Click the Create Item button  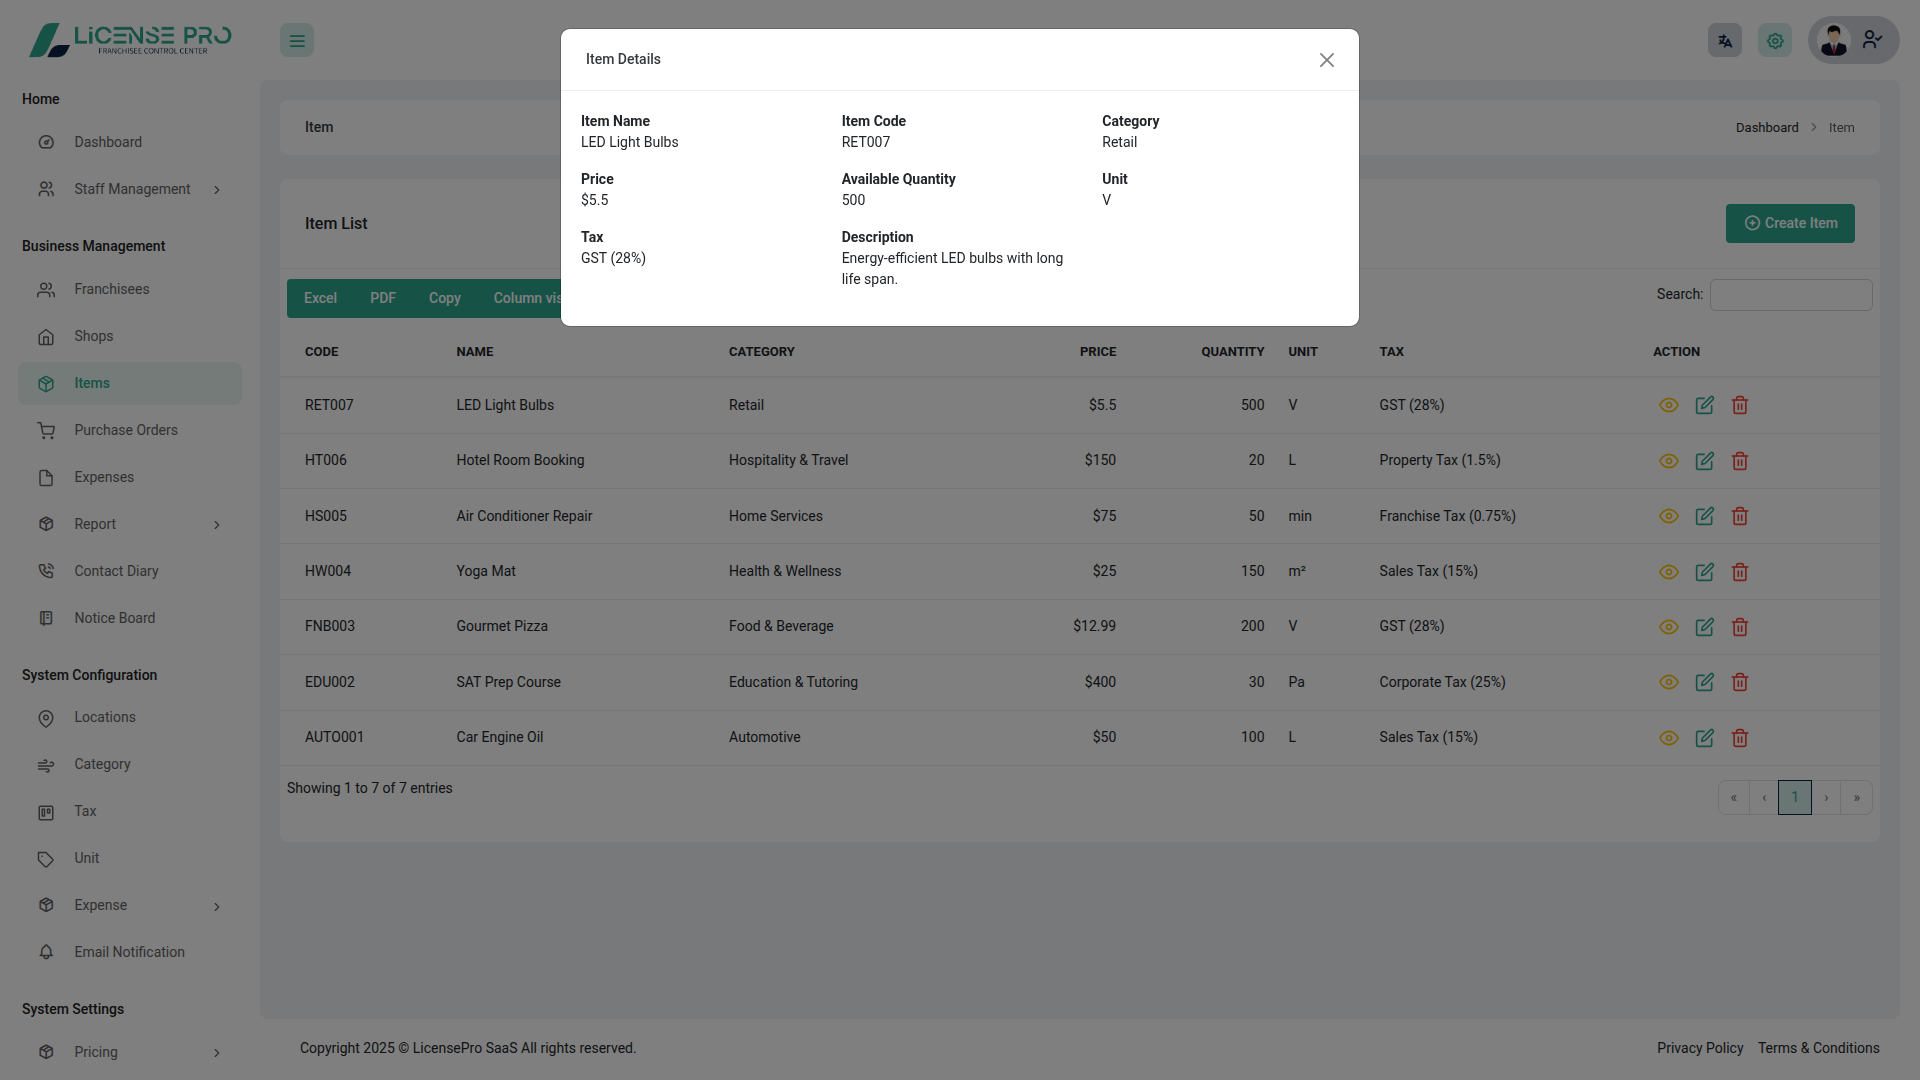point(1789,223)
